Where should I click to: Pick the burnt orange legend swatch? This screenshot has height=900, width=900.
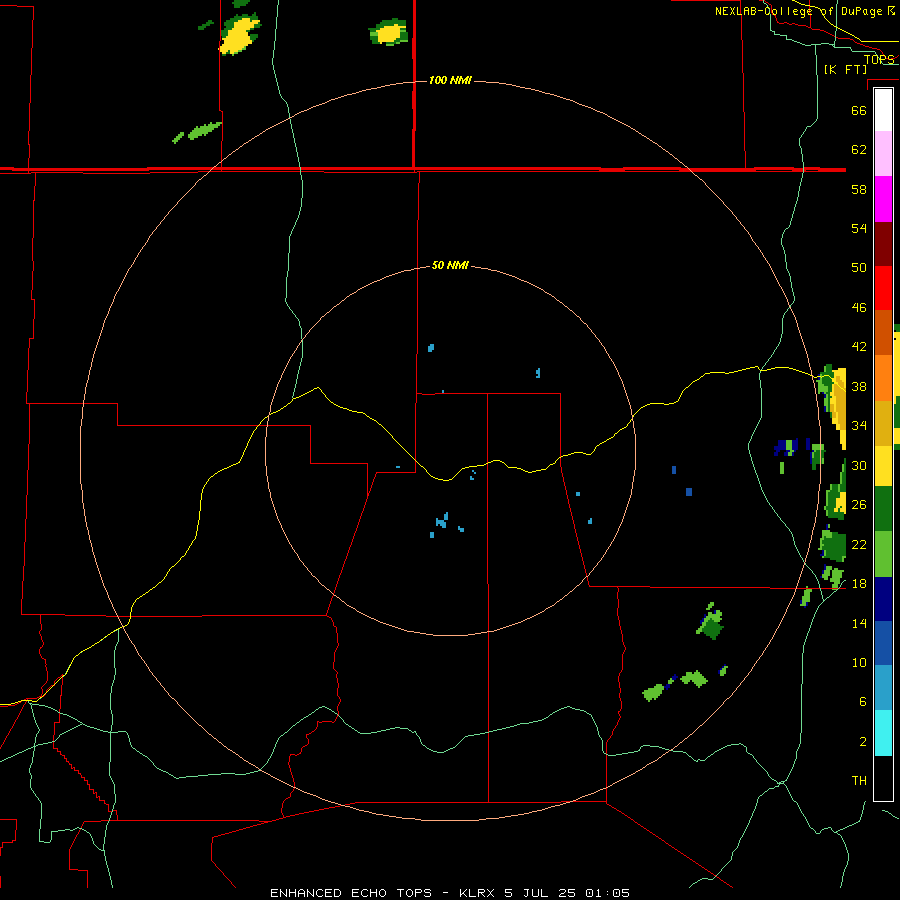(883, 332)
